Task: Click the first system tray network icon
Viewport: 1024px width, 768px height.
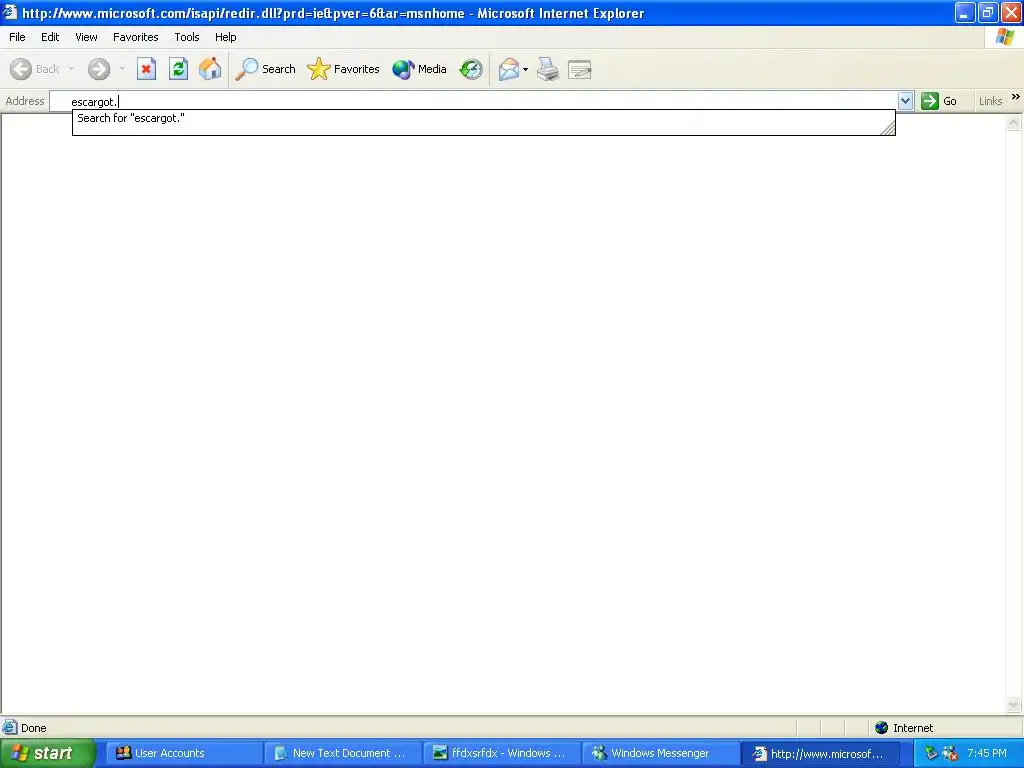Action: pos(931,753)
